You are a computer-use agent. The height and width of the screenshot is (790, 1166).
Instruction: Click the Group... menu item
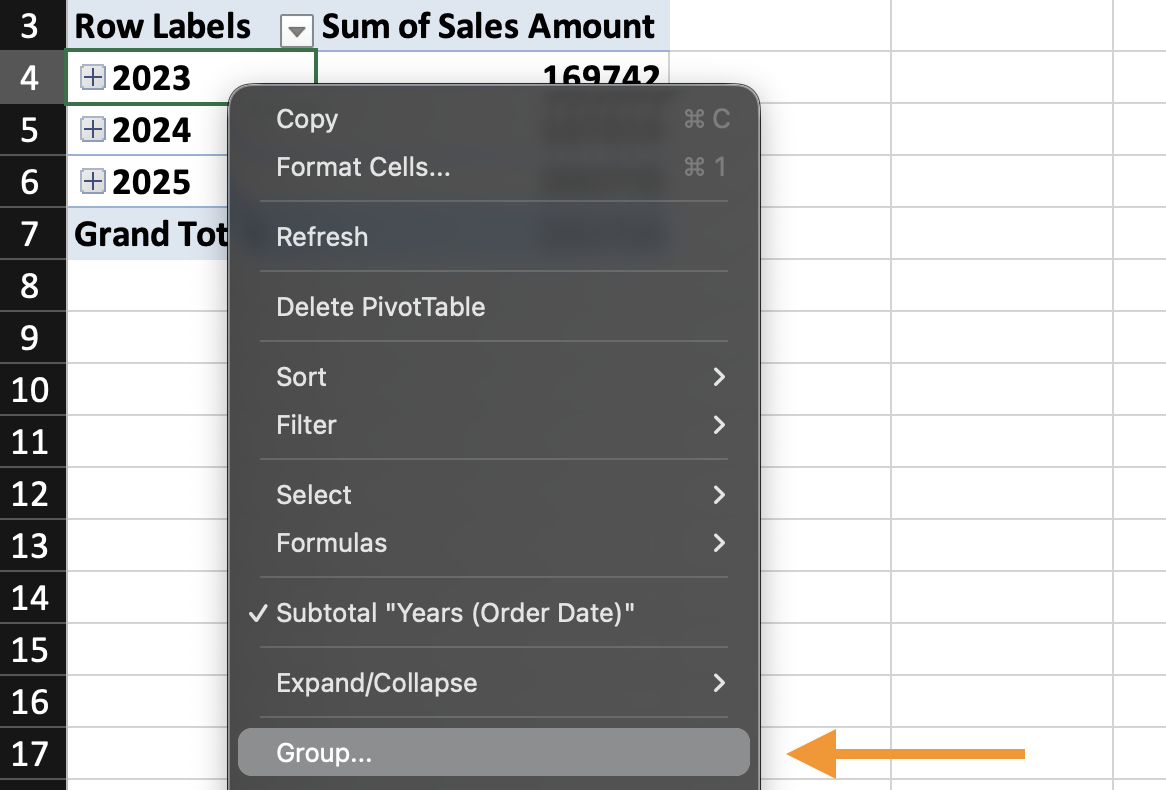[324, 753]
